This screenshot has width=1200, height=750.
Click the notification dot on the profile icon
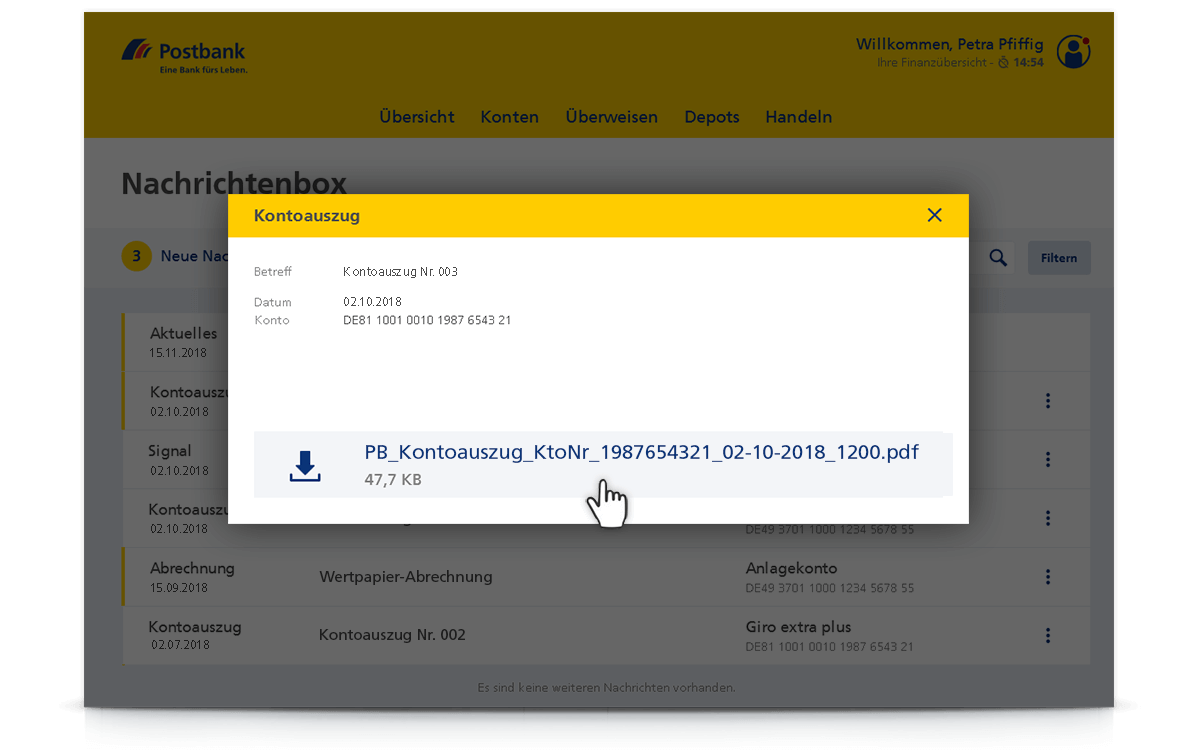point(1086,40)
